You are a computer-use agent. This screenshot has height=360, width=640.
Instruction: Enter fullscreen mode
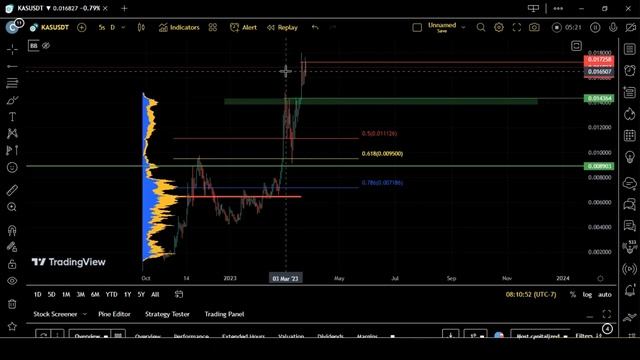tap(517, 27)
